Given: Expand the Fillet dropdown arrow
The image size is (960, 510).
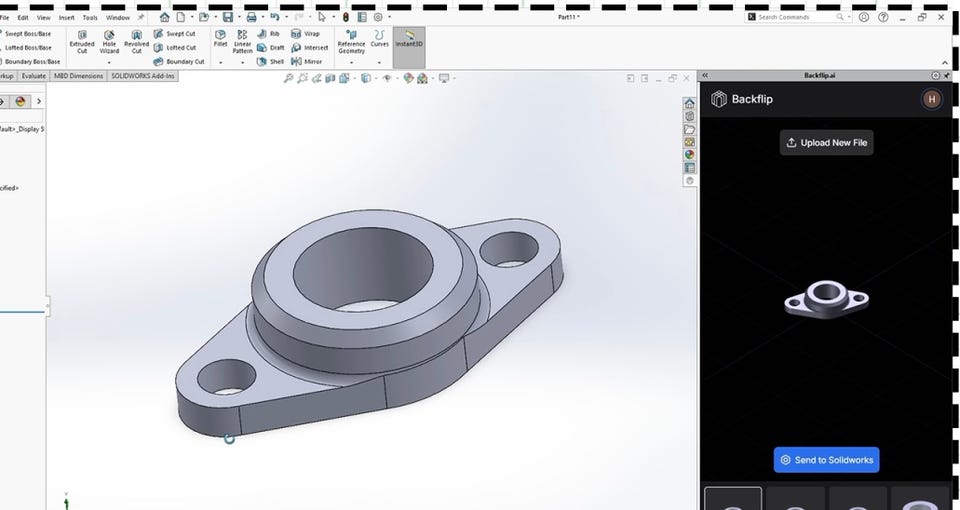Looking at the screenshot, I should coord(220,62).
